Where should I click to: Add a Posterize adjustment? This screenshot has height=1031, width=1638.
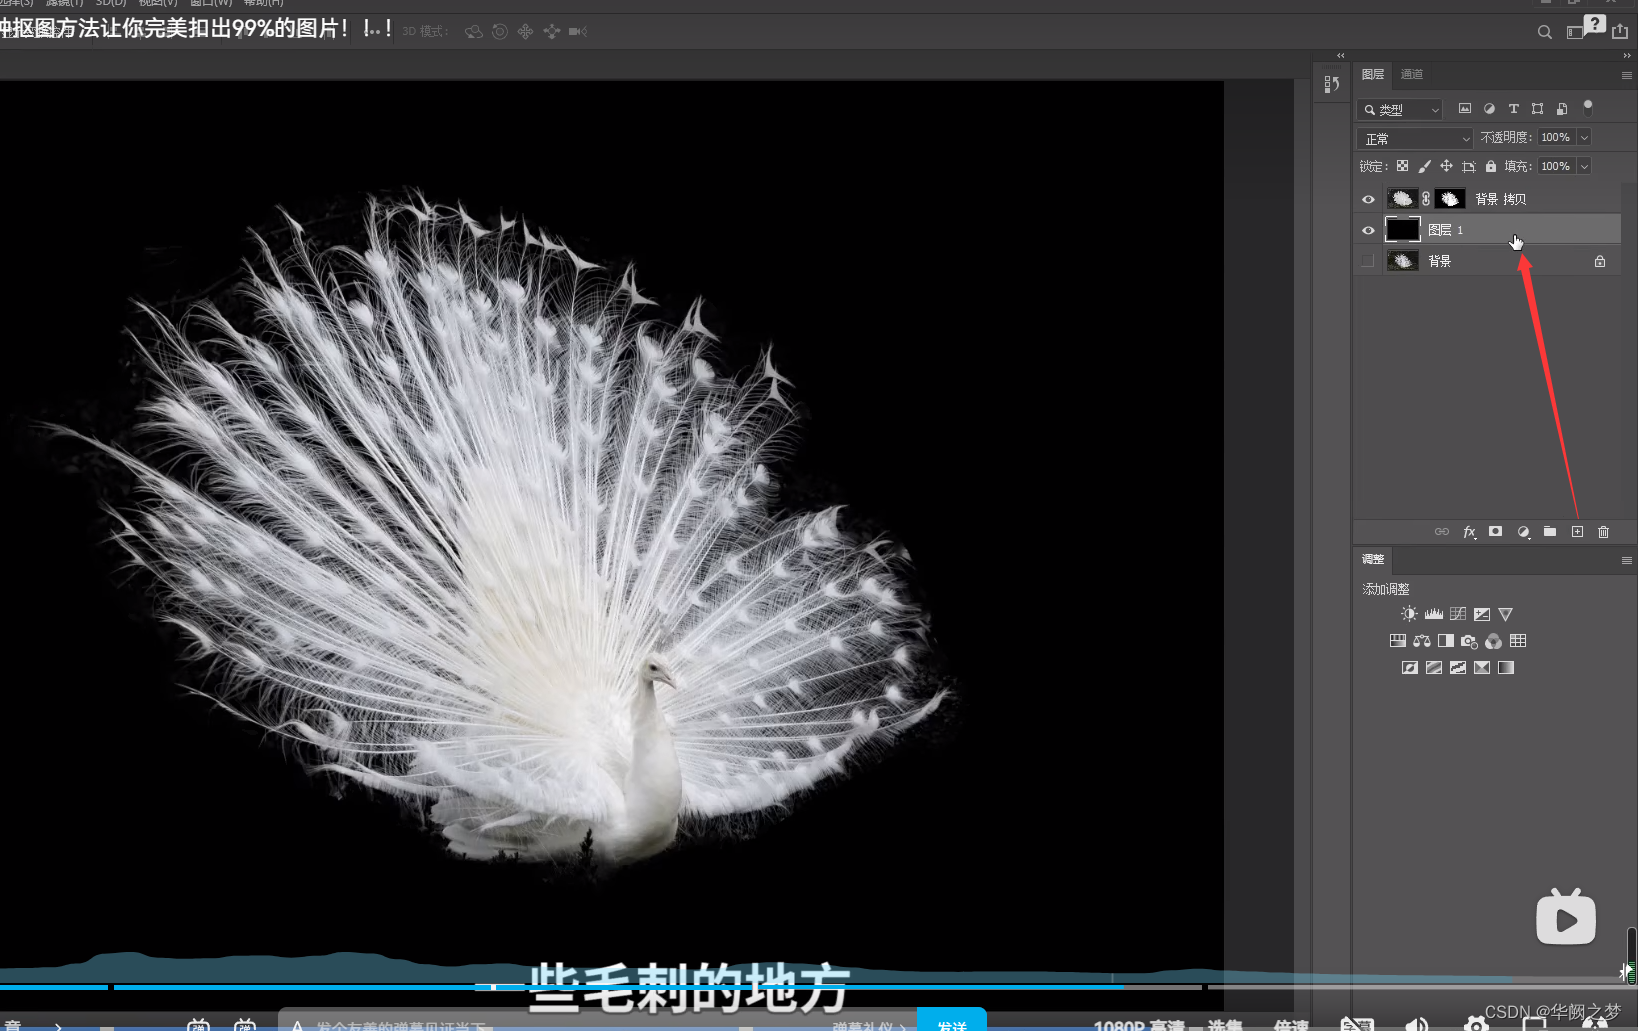pyautogui.click(x=1433, y=668)
